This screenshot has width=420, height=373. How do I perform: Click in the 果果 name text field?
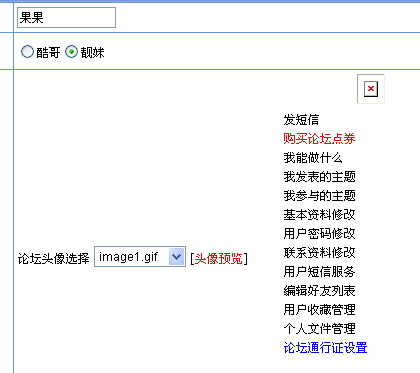click(x=66, y=17)
